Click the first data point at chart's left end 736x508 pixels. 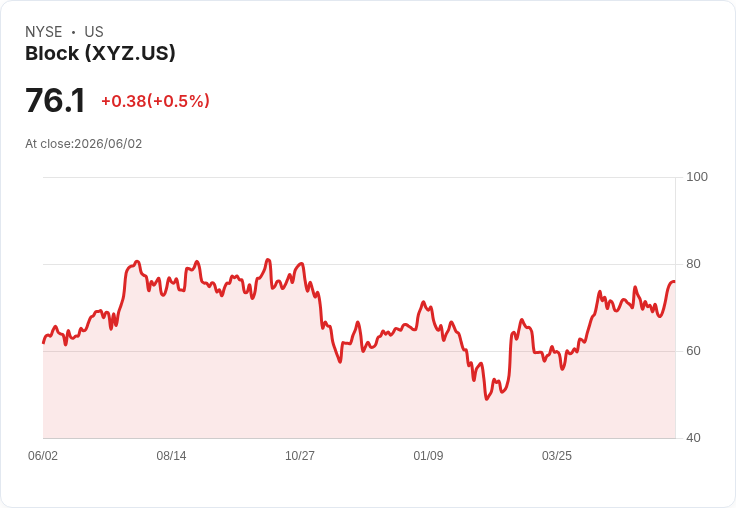(44, 343)
